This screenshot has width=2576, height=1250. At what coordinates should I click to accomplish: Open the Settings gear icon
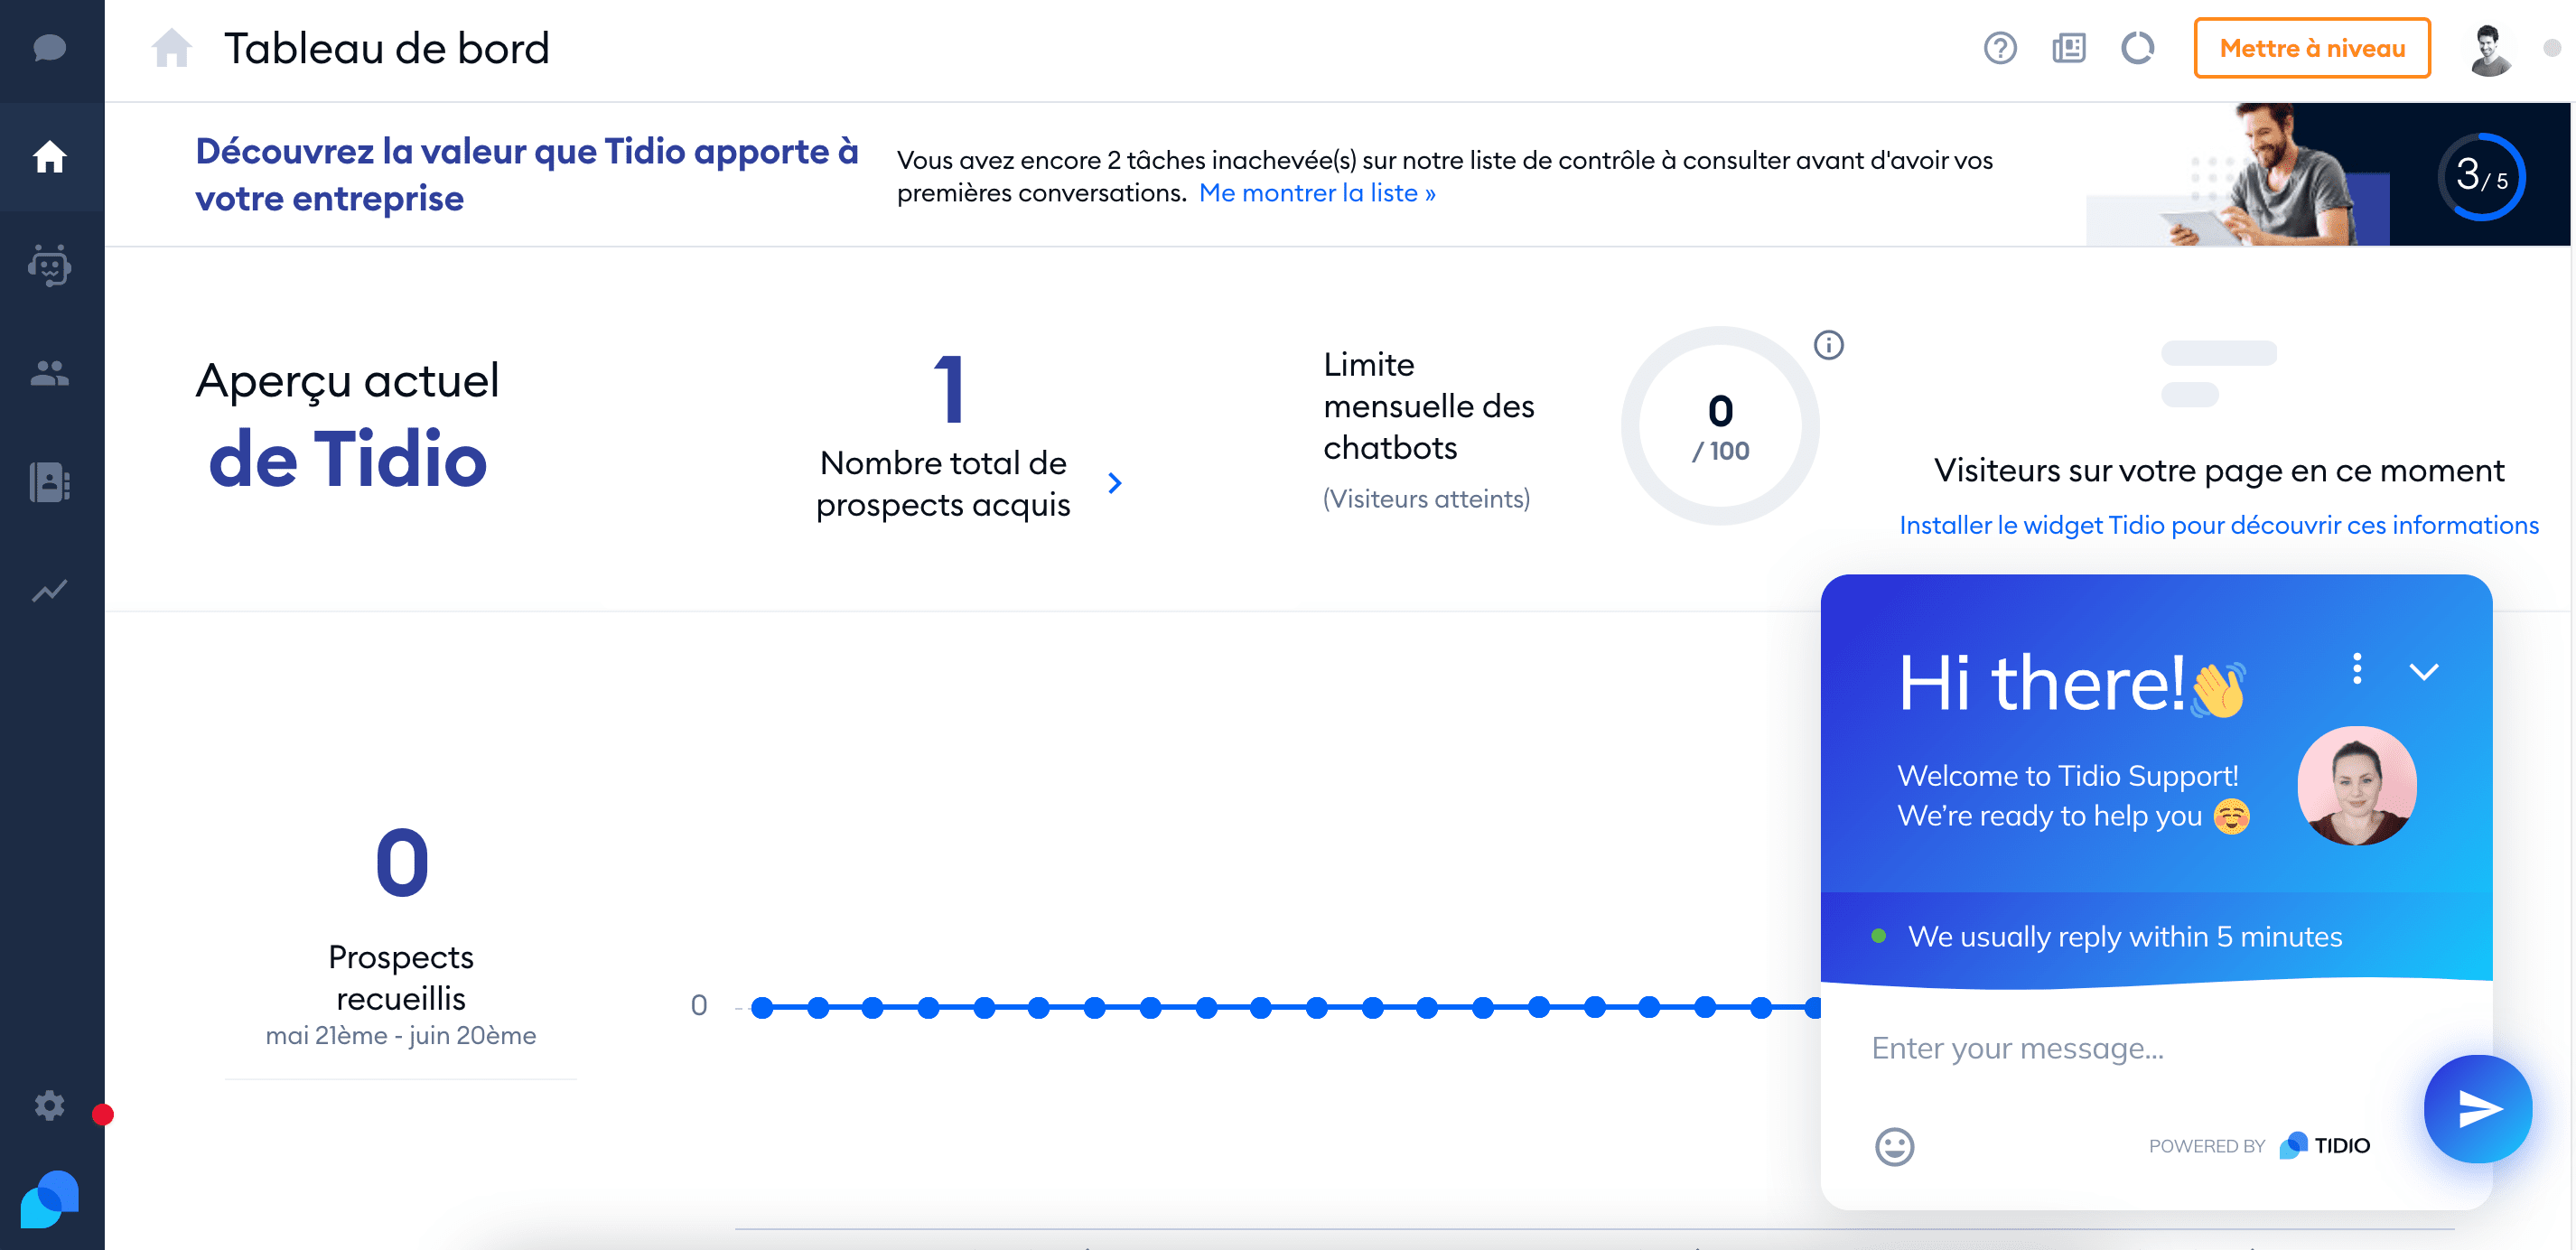tap(49, 1105)
